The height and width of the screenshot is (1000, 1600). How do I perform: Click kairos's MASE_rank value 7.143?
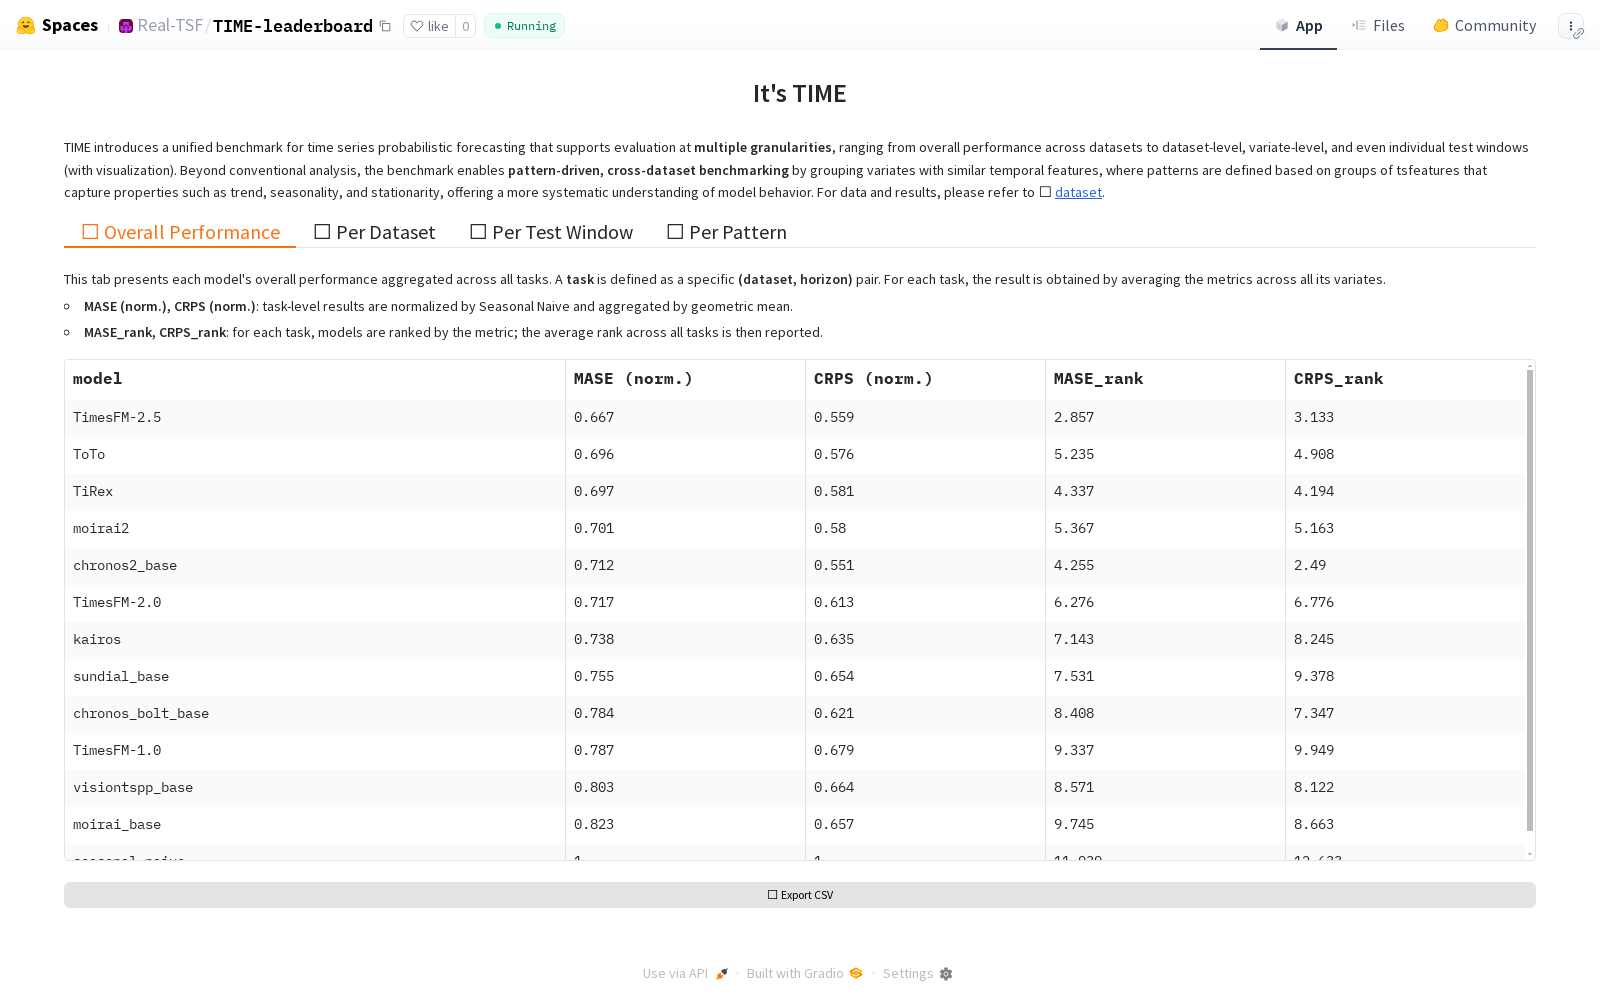(x=1165, y=640)
